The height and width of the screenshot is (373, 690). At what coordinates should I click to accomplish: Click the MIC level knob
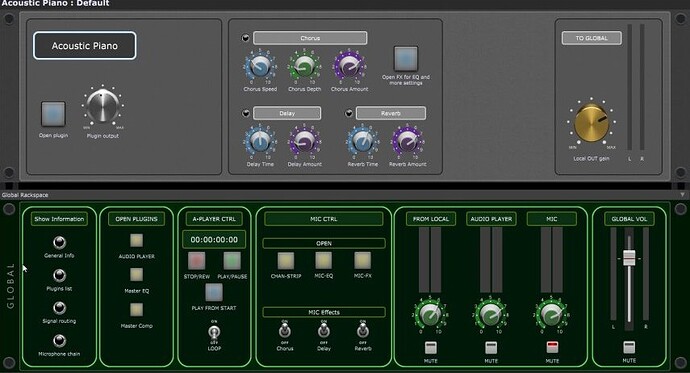click(551, 314)
